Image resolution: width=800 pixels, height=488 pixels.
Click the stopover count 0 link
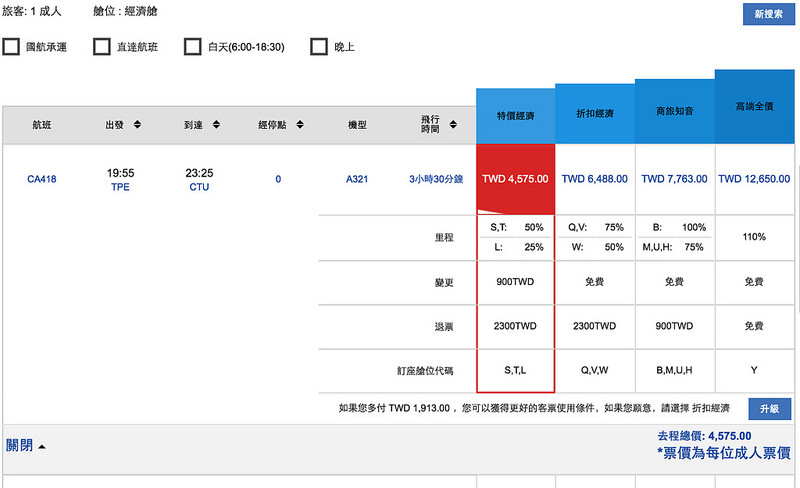click(278, 179)
